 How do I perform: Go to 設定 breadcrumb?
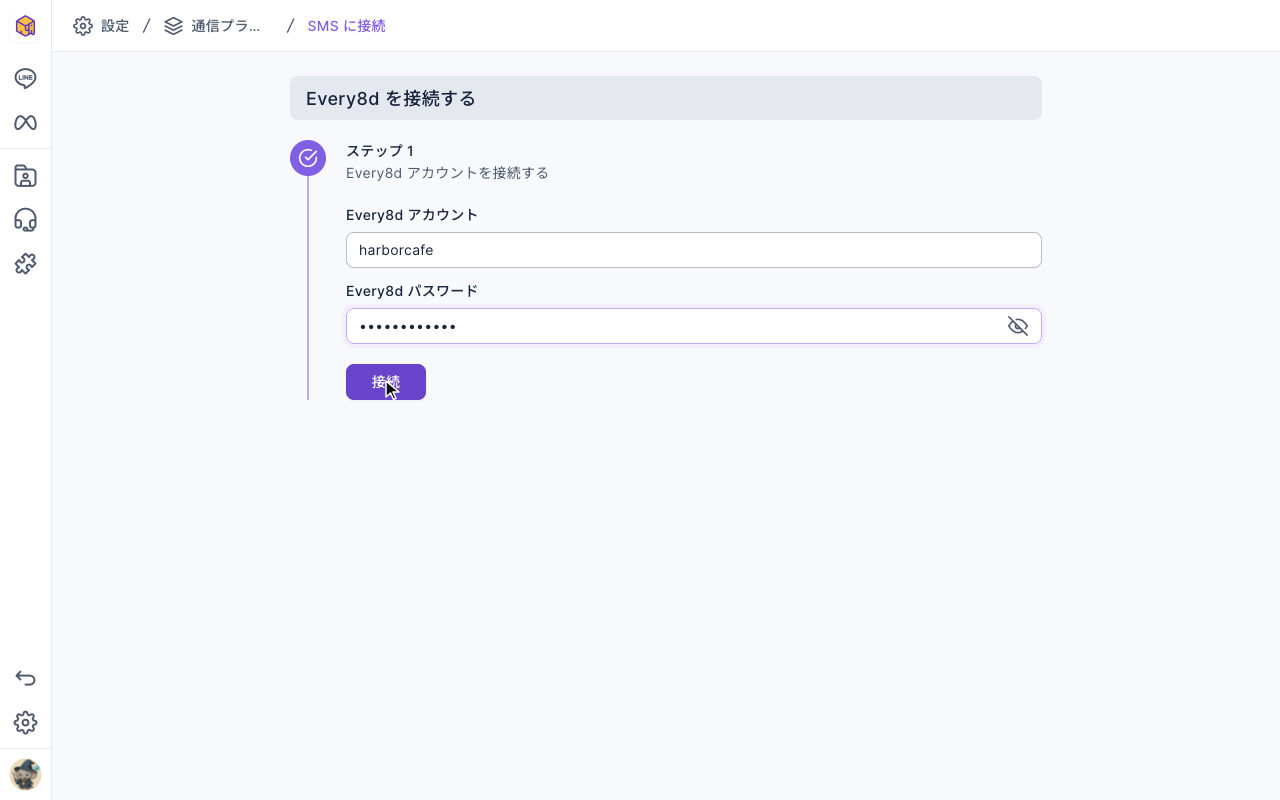point(115,26)
